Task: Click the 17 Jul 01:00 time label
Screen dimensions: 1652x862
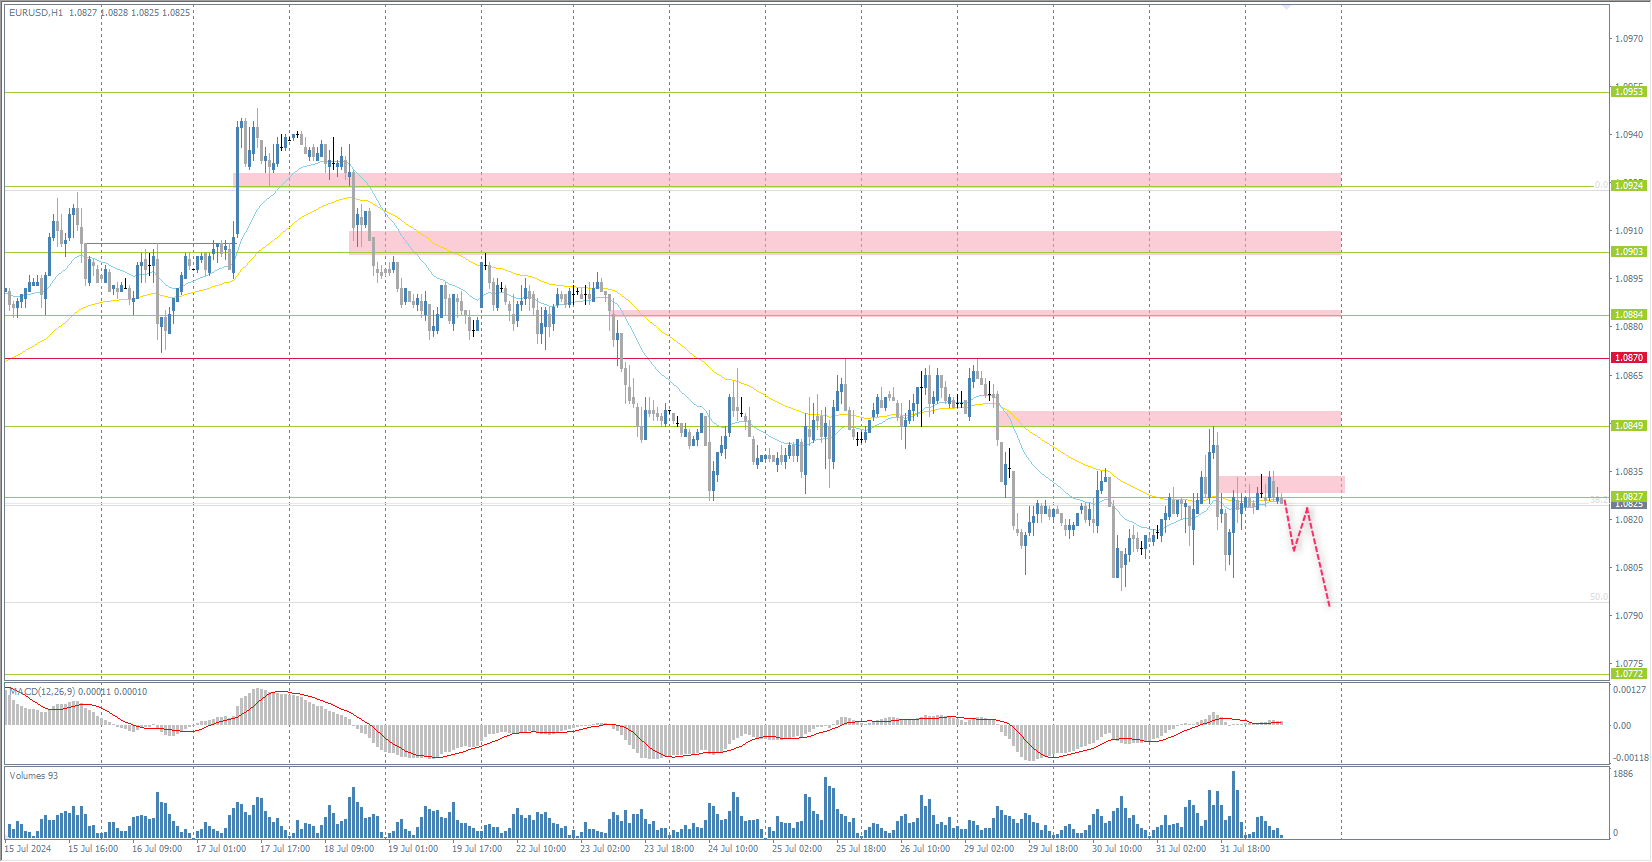Action: click(x=221, y=849)
